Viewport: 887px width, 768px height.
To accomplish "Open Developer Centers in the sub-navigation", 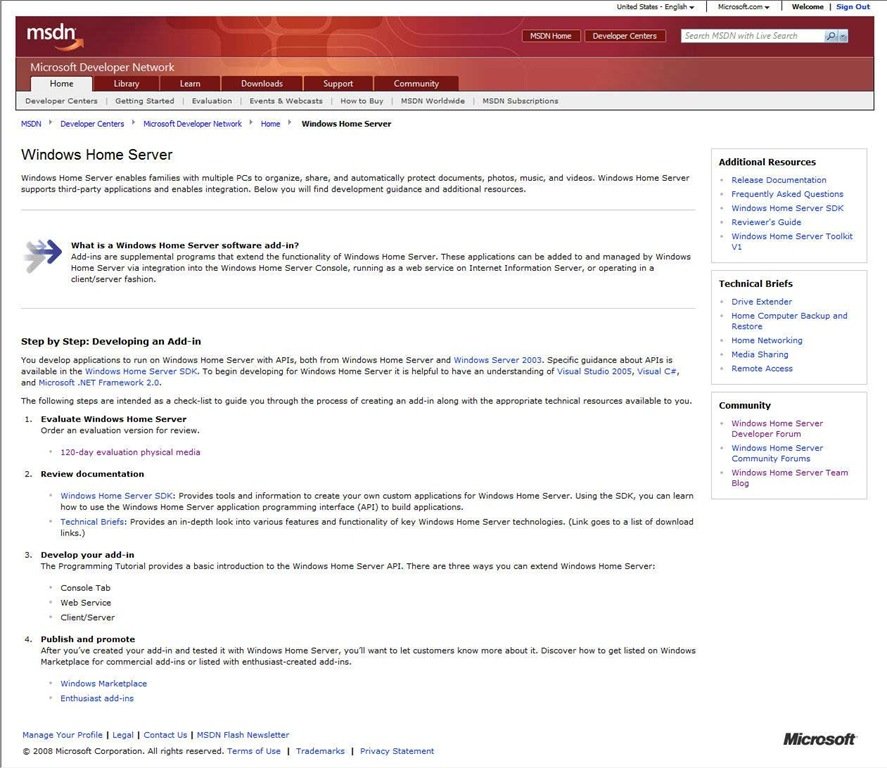I will 61,101.
